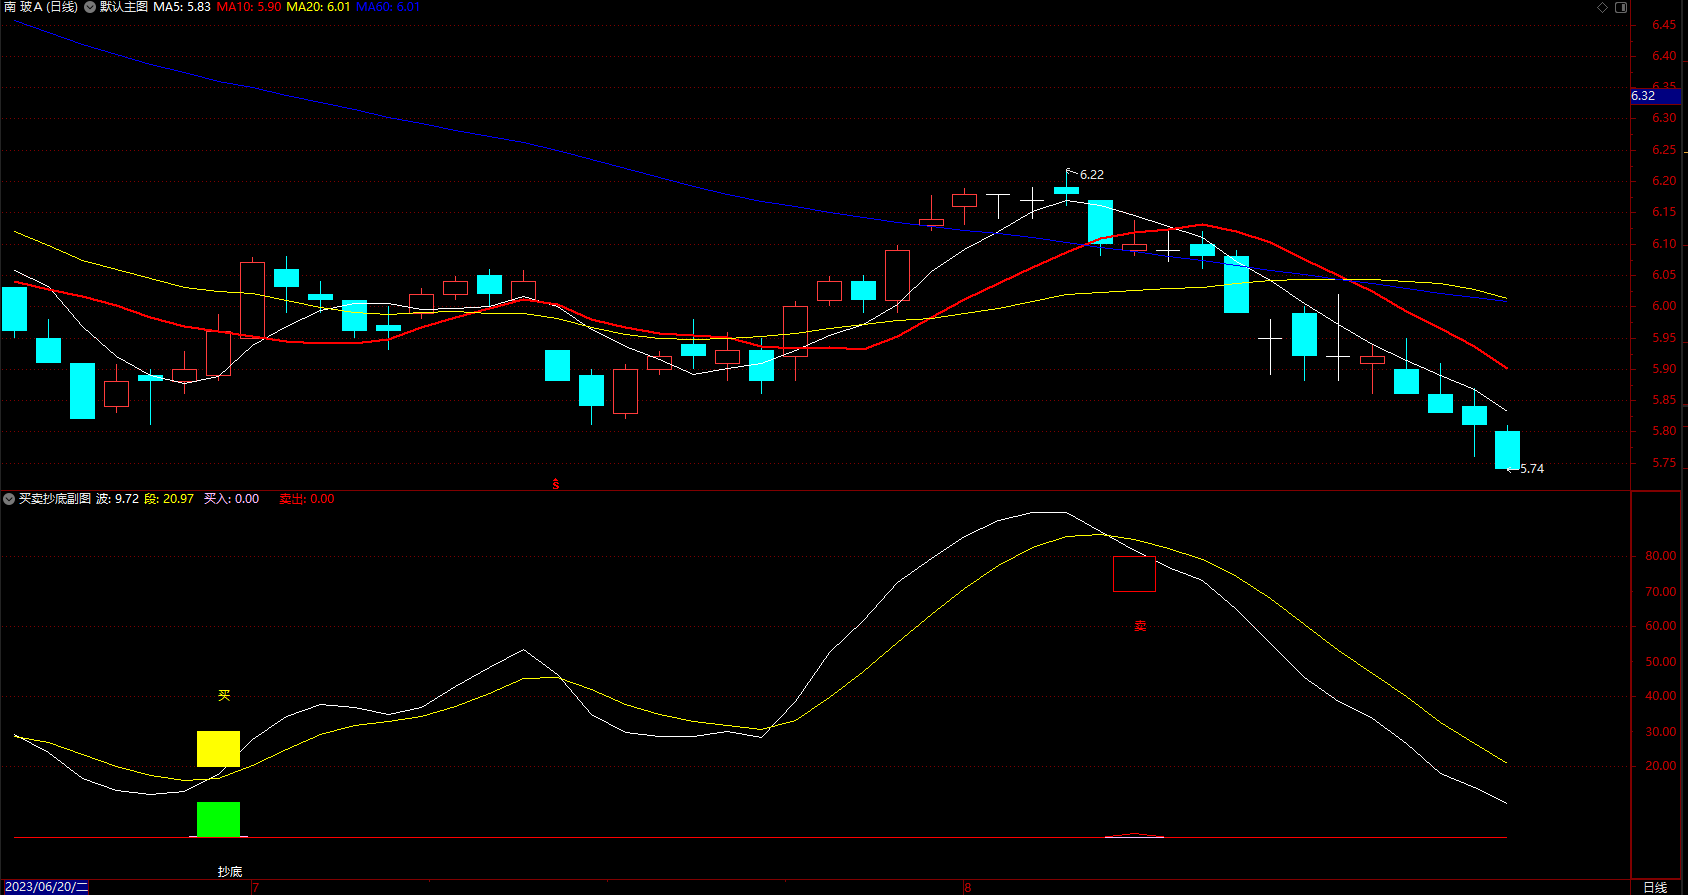Image resolution: width=1688 pixels, height=895 pixels.
Task: Click the 默认主图 main chart label
Action: point(124,7)
